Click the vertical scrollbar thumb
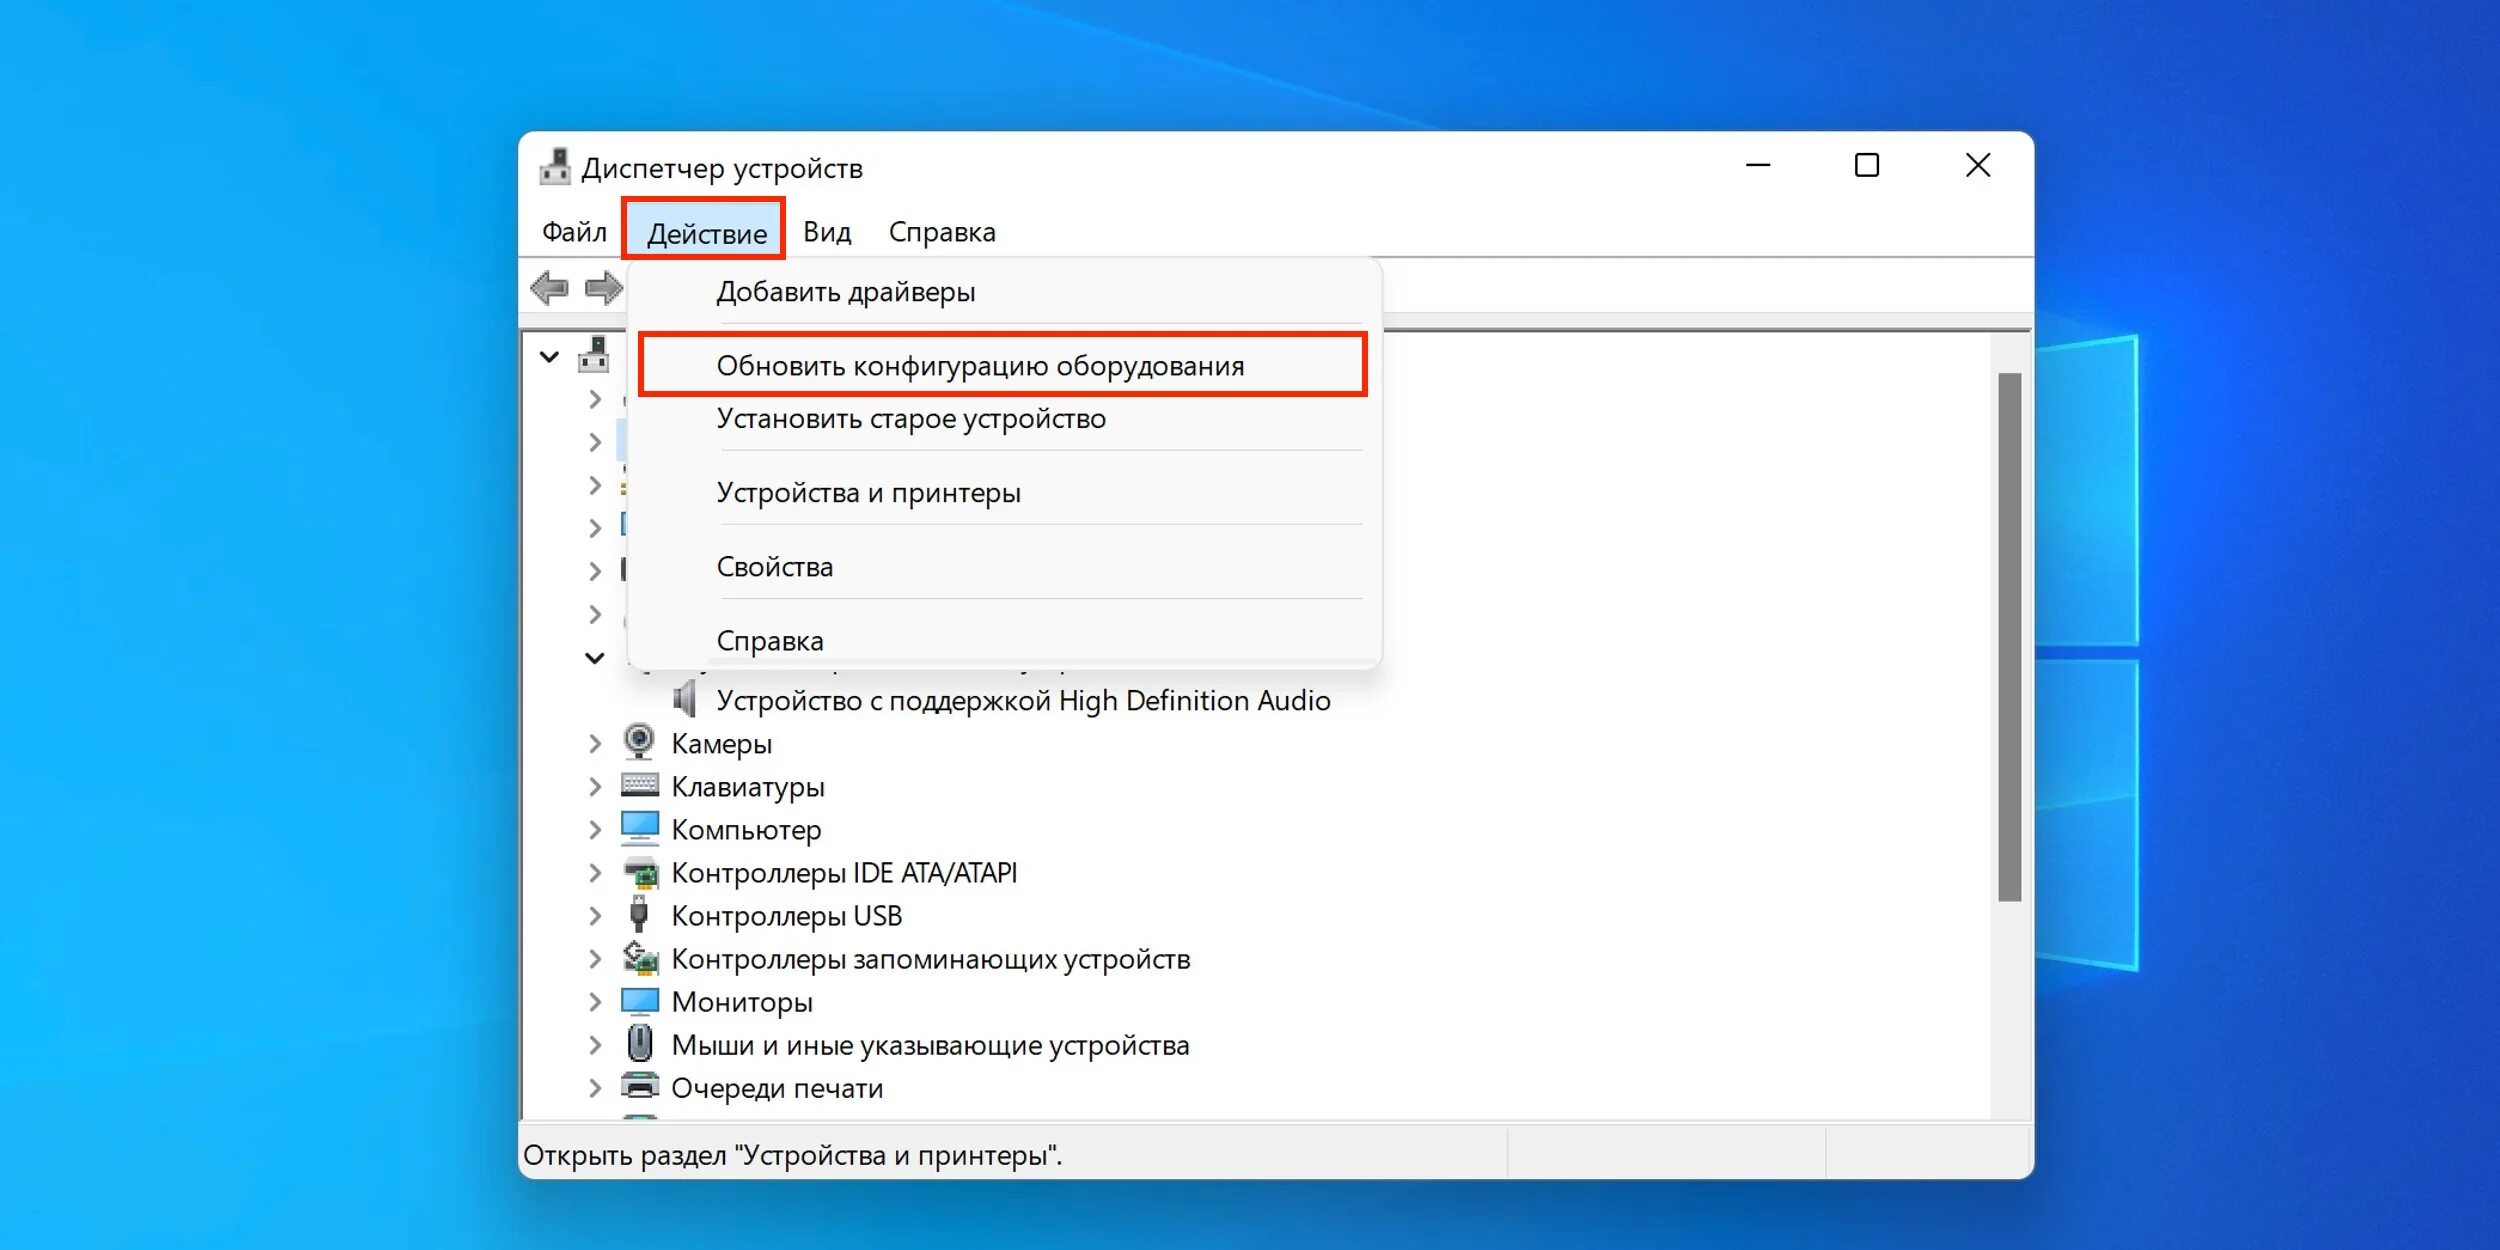 (2010, 636)
